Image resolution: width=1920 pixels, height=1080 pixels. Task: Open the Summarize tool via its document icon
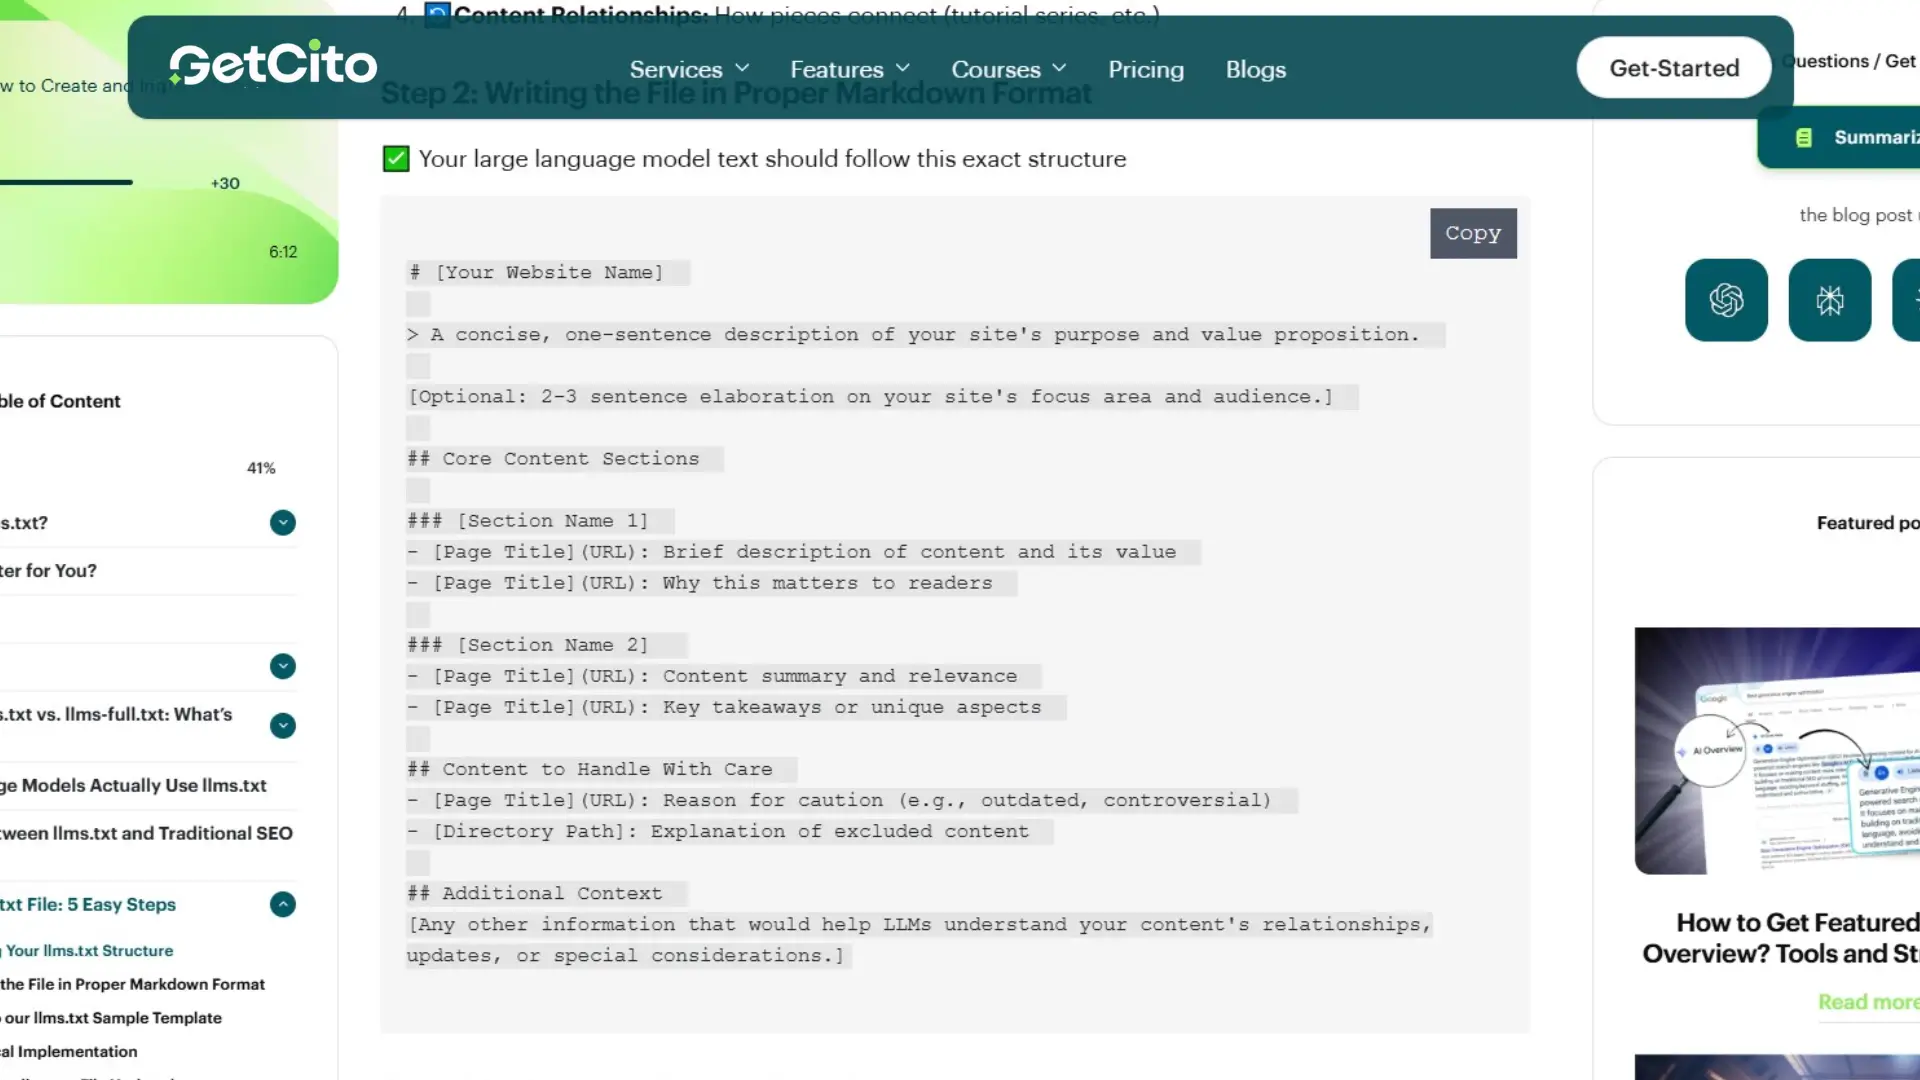1805,137
